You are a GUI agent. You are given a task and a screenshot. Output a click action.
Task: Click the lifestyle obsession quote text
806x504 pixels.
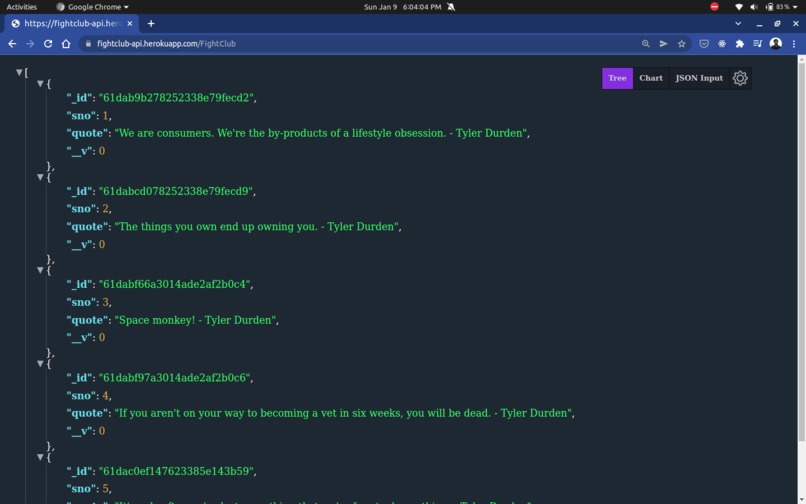point(322,133)
